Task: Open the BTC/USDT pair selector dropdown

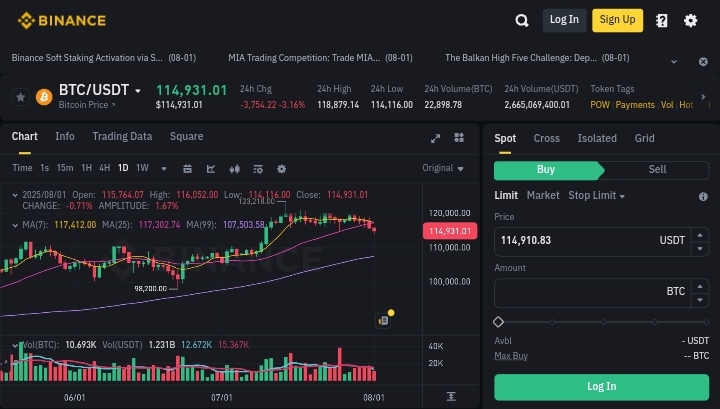Action: (x=138, y=91)
